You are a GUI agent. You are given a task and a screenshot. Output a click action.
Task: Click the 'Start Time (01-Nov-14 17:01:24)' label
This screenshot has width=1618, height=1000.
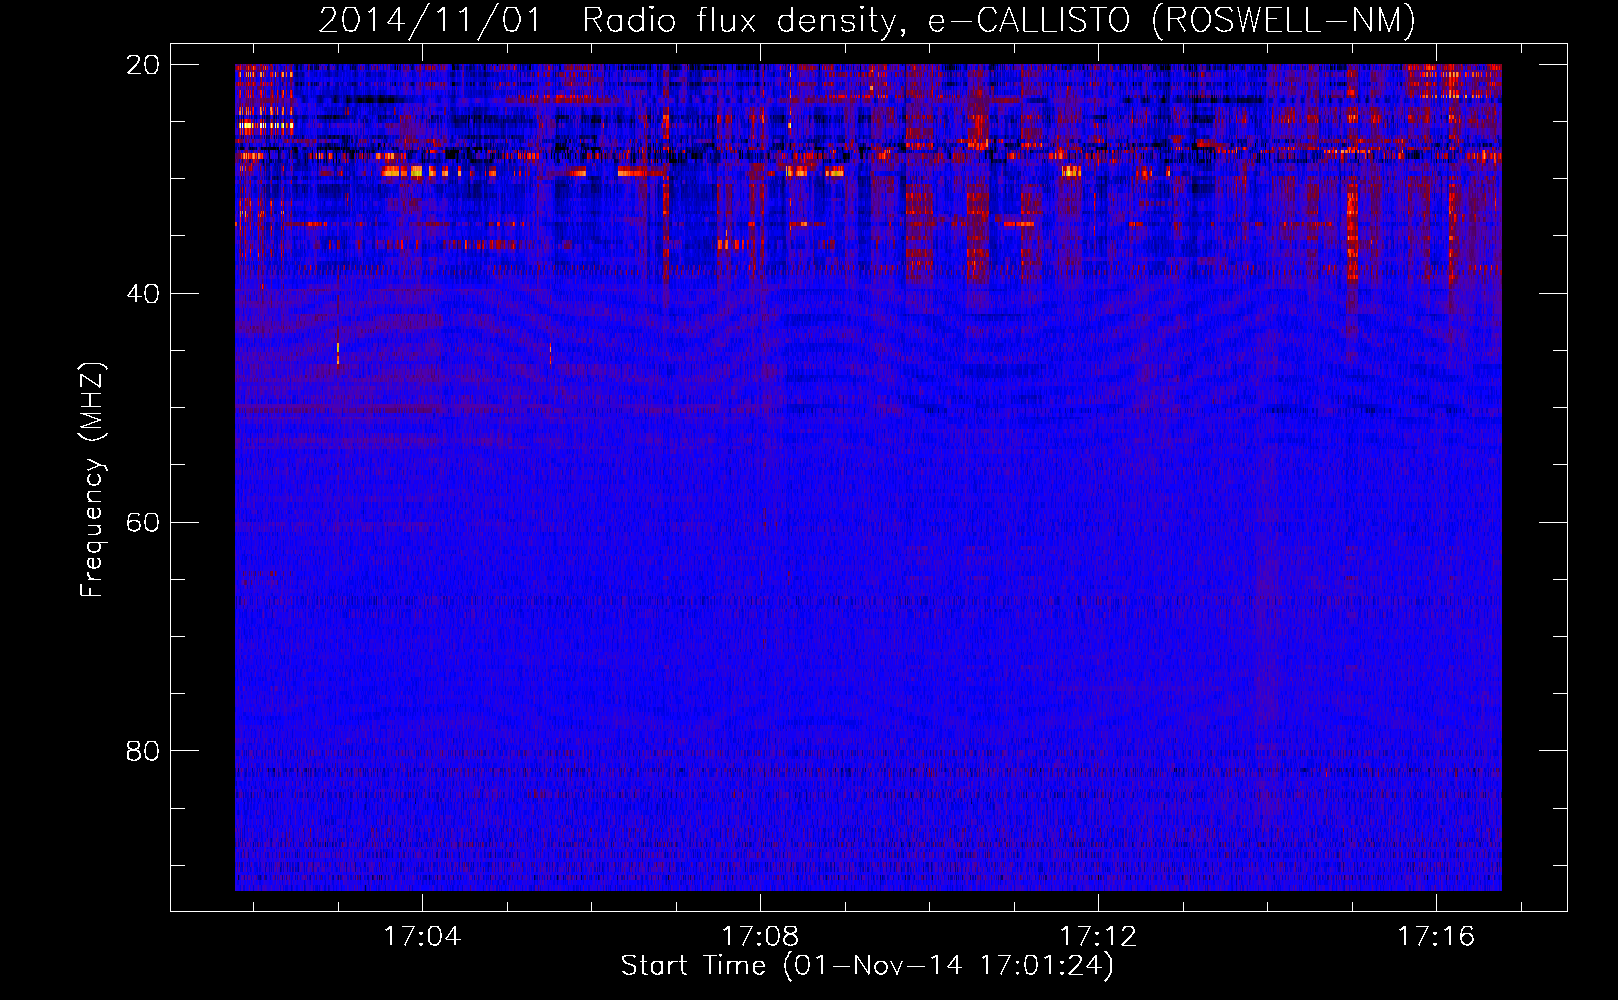click(x=867, y=966)
